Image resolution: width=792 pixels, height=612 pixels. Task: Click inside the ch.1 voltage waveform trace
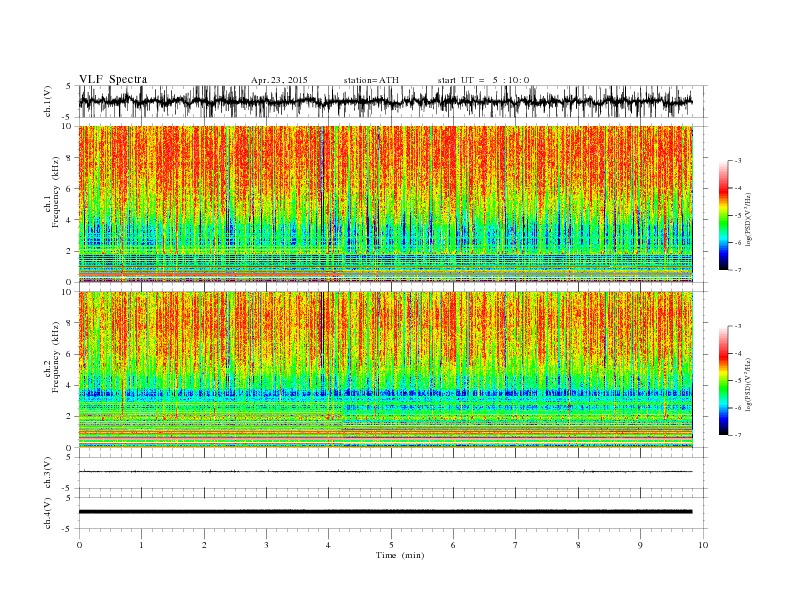(385, 101)
